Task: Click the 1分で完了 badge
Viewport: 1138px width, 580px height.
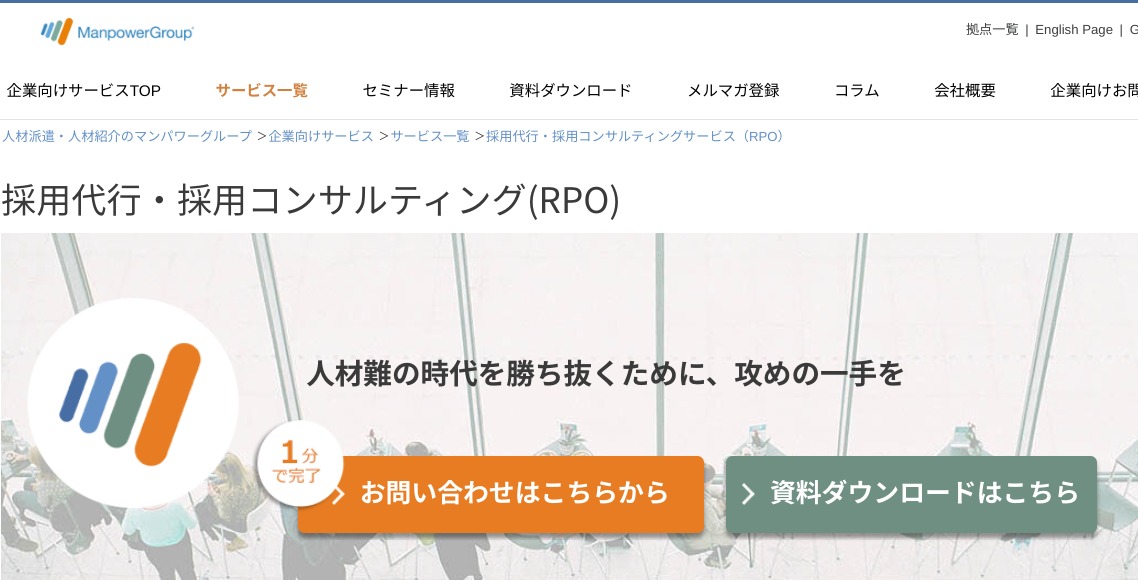Action: 299,465
